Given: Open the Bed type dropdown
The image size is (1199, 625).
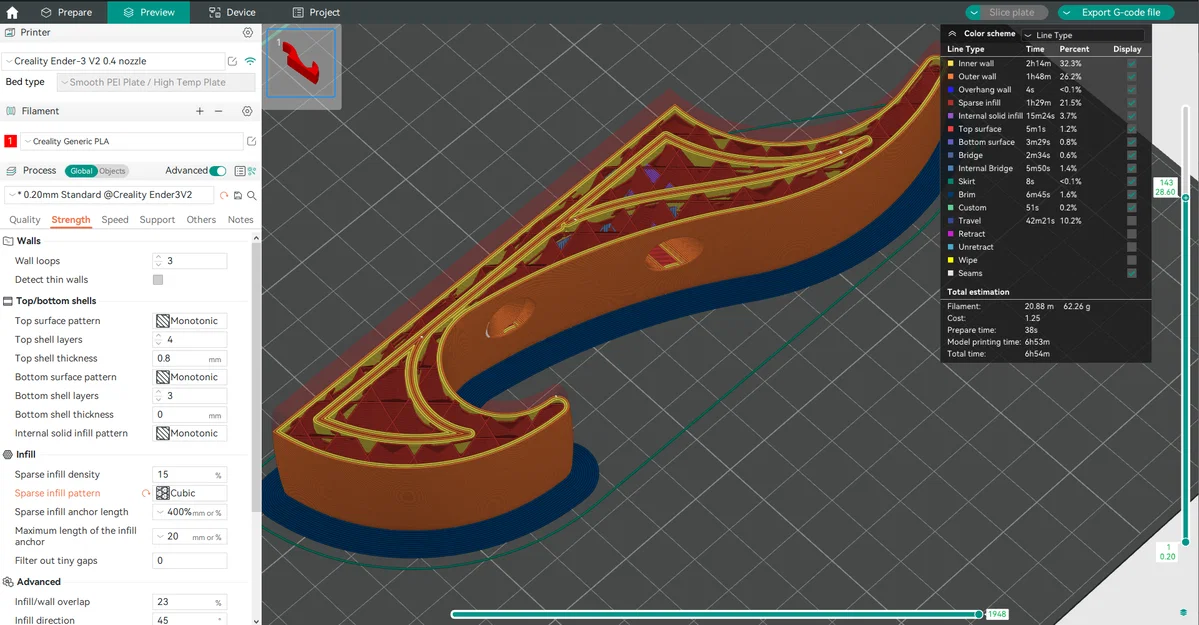Looking at the screenshot, I should [156, 83].
